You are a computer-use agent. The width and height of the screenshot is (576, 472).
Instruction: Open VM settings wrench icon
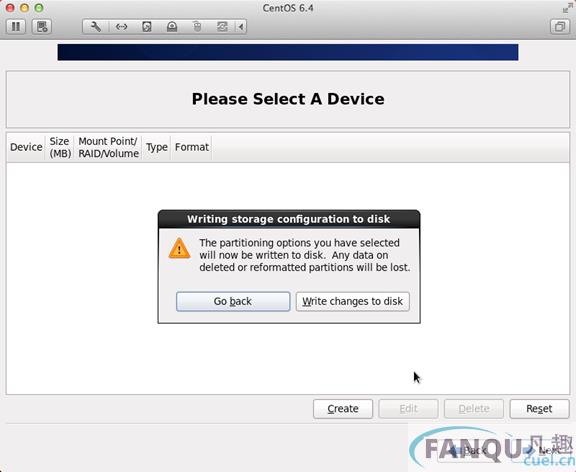coord(96,26)
